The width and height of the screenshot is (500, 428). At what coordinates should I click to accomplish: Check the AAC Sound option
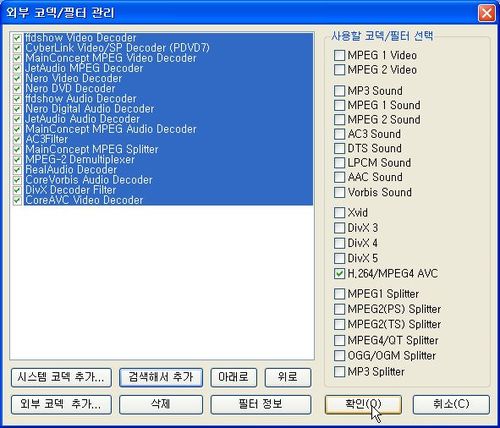339,177
